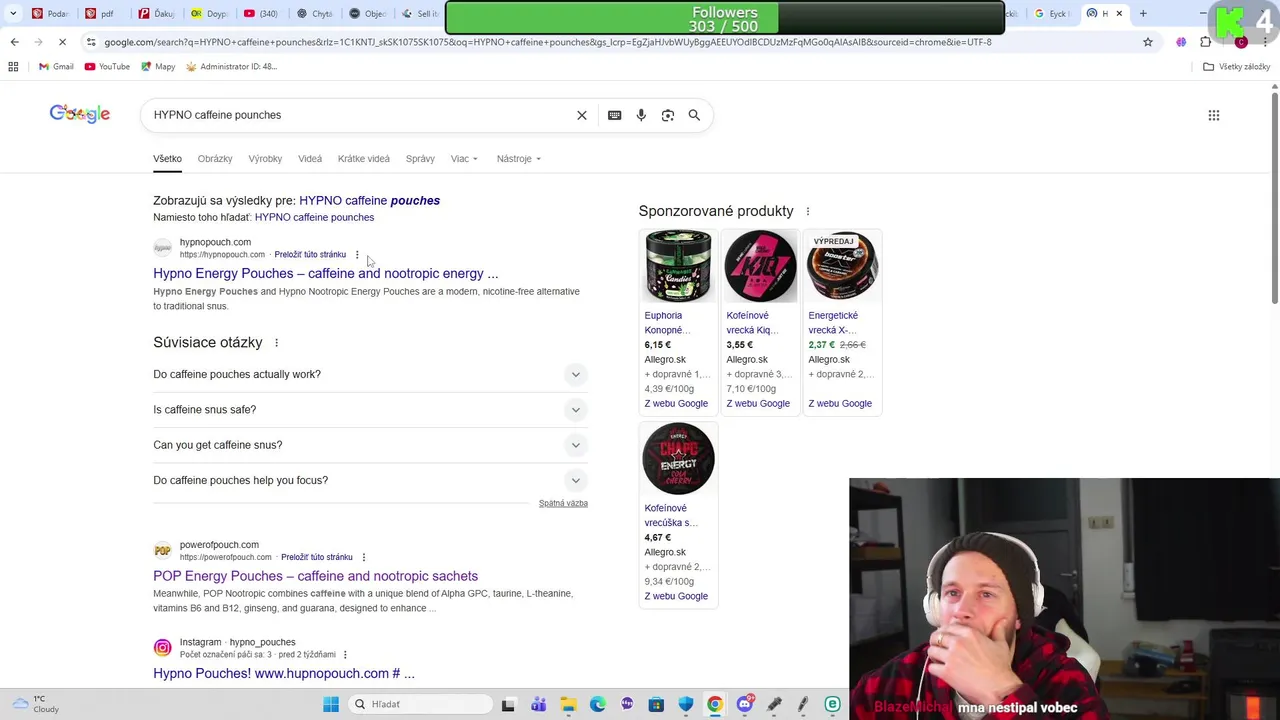Switch to 'Výrobky' products tab
Screen dimensions: 1280x720
point(265,159)
